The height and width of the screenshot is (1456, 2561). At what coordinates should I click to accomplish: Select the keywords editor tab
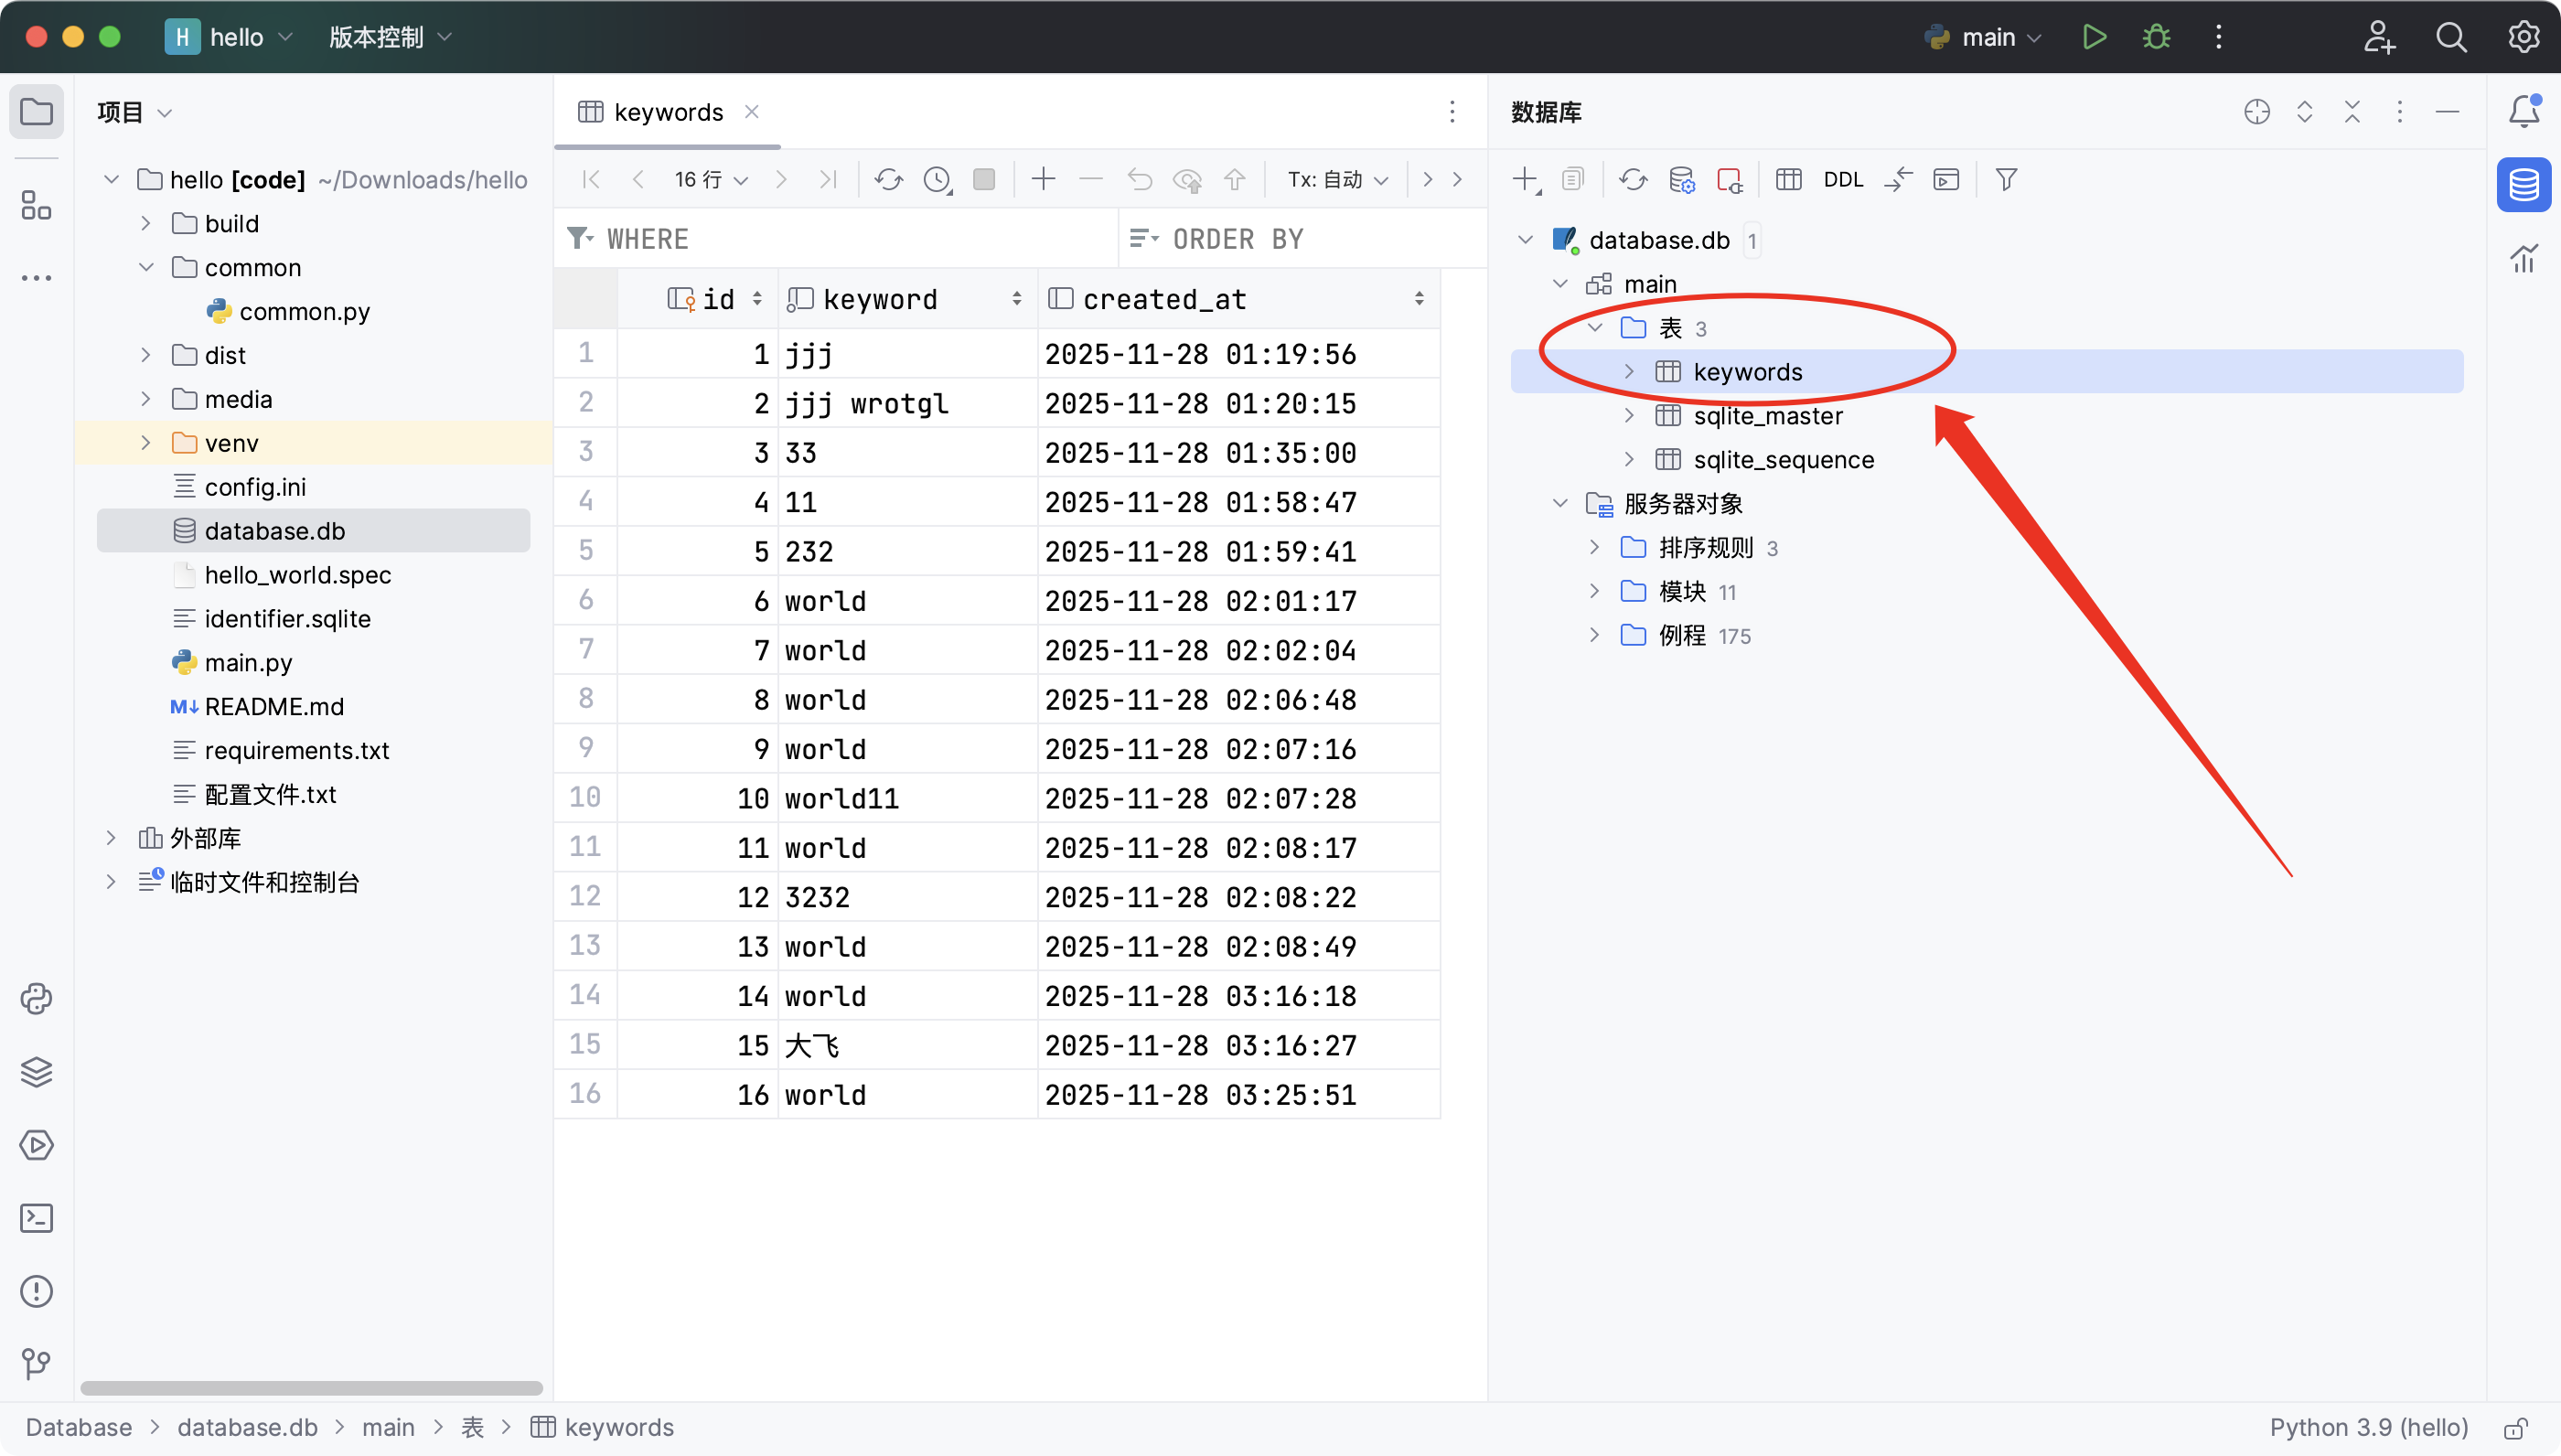point(667,112)
